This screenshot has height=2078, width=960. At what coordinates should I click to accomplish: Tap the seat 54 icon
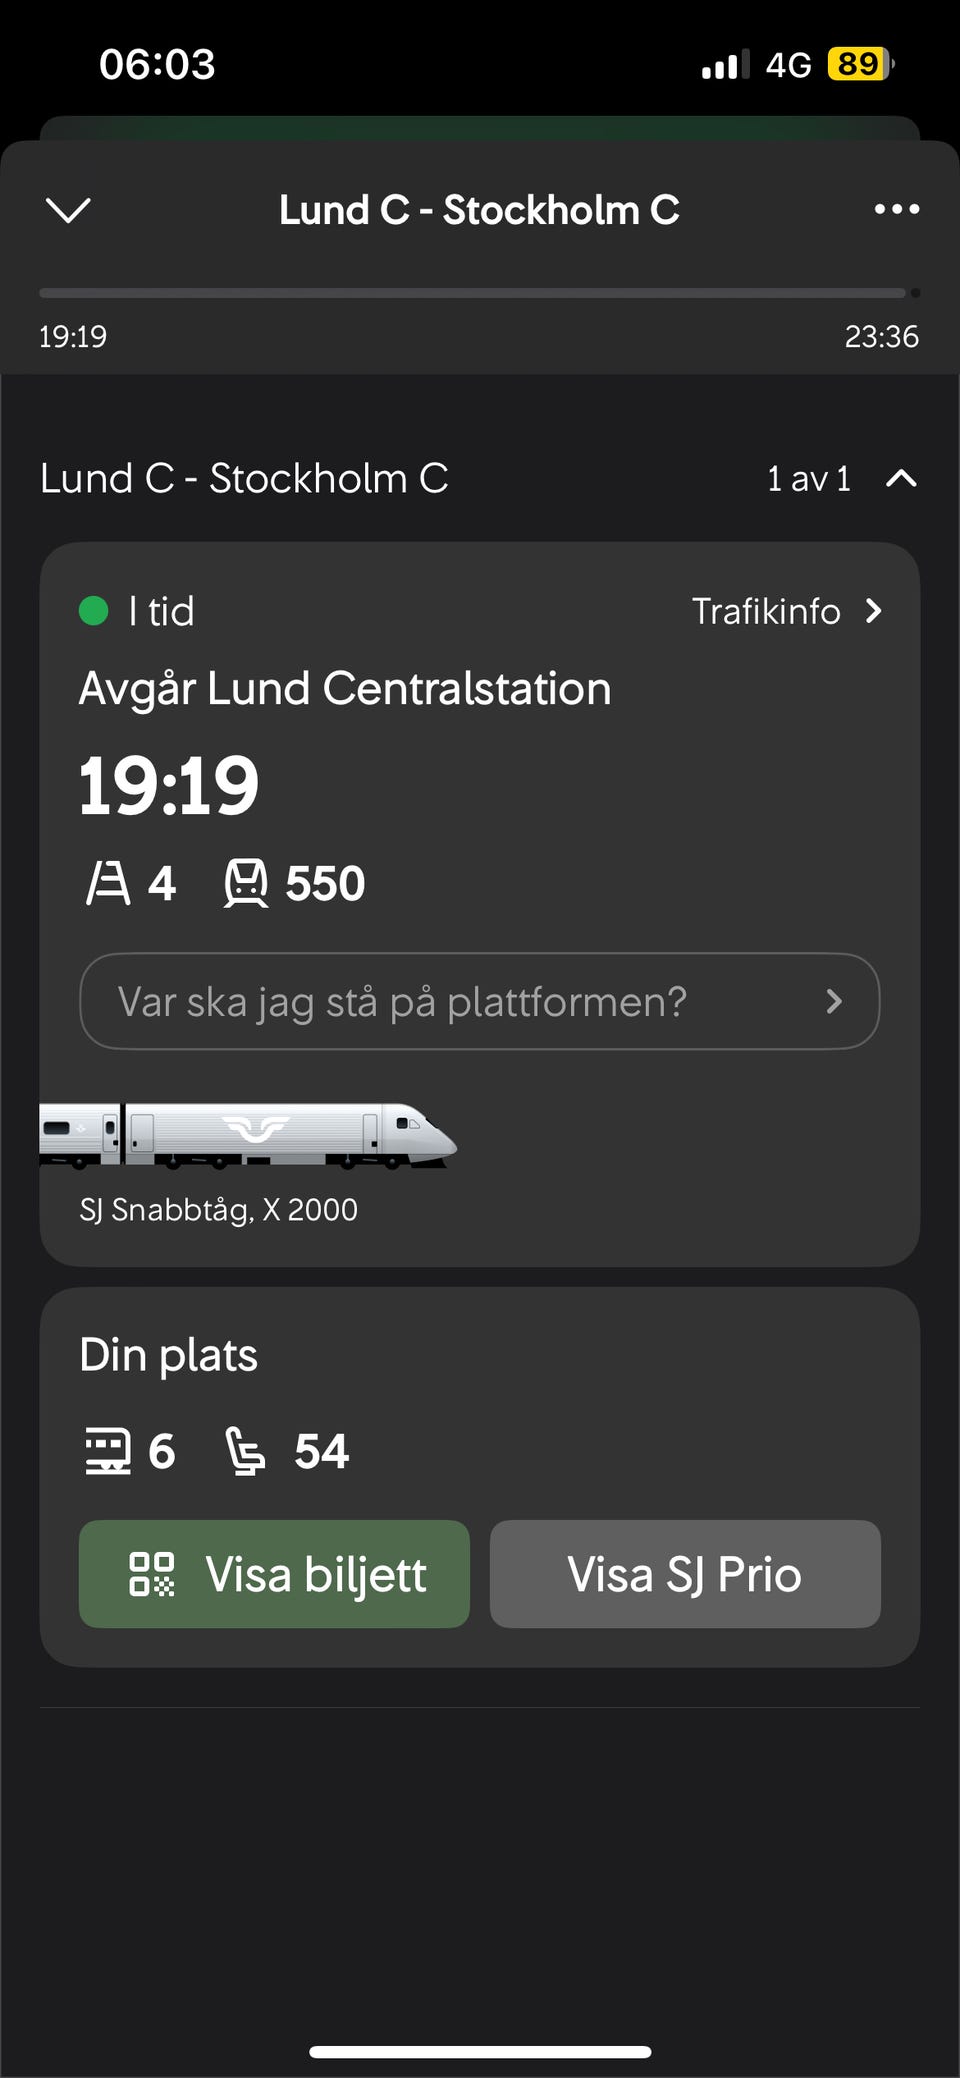click(x=246, y=1451)
